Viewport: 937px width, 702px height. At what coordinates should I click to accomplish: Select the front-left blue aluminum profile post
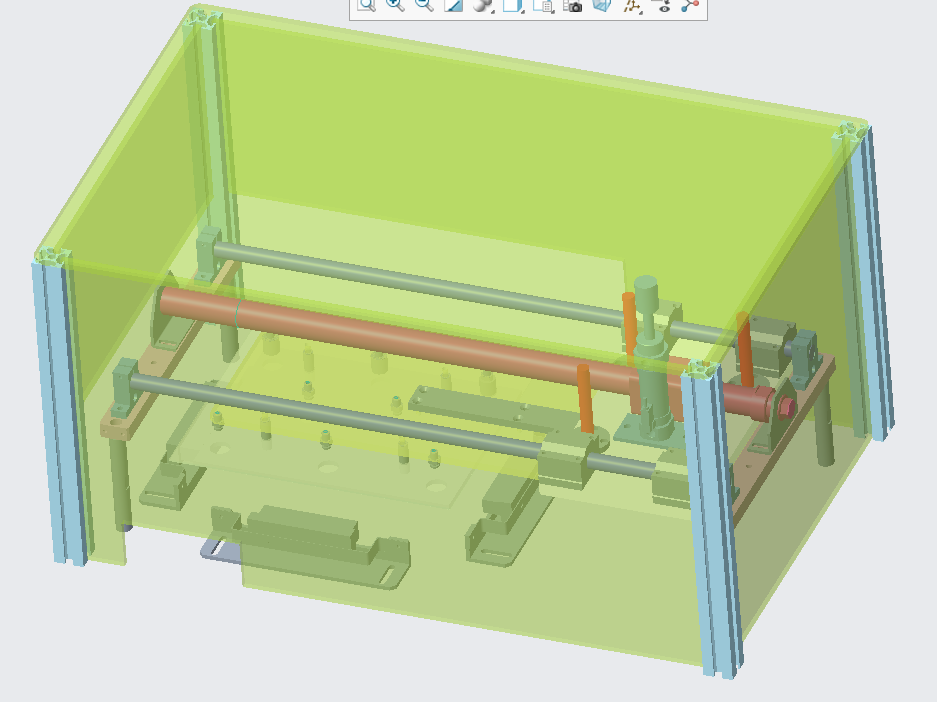coord(61,412)
